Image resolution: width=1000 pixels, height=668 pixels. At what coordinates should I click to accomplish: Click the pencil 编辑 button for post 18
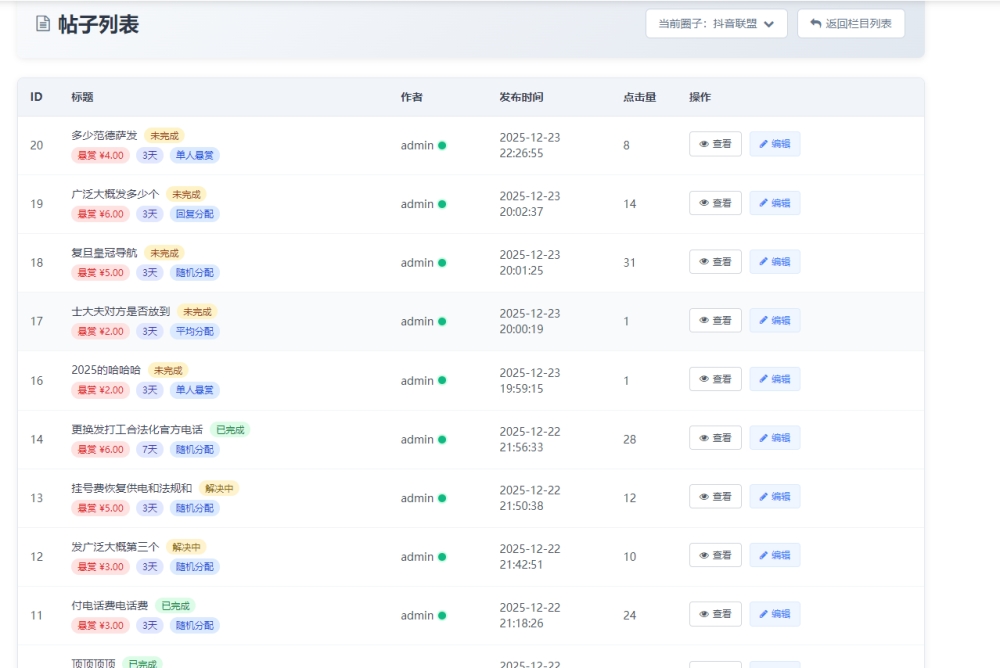tap(774, 262)
